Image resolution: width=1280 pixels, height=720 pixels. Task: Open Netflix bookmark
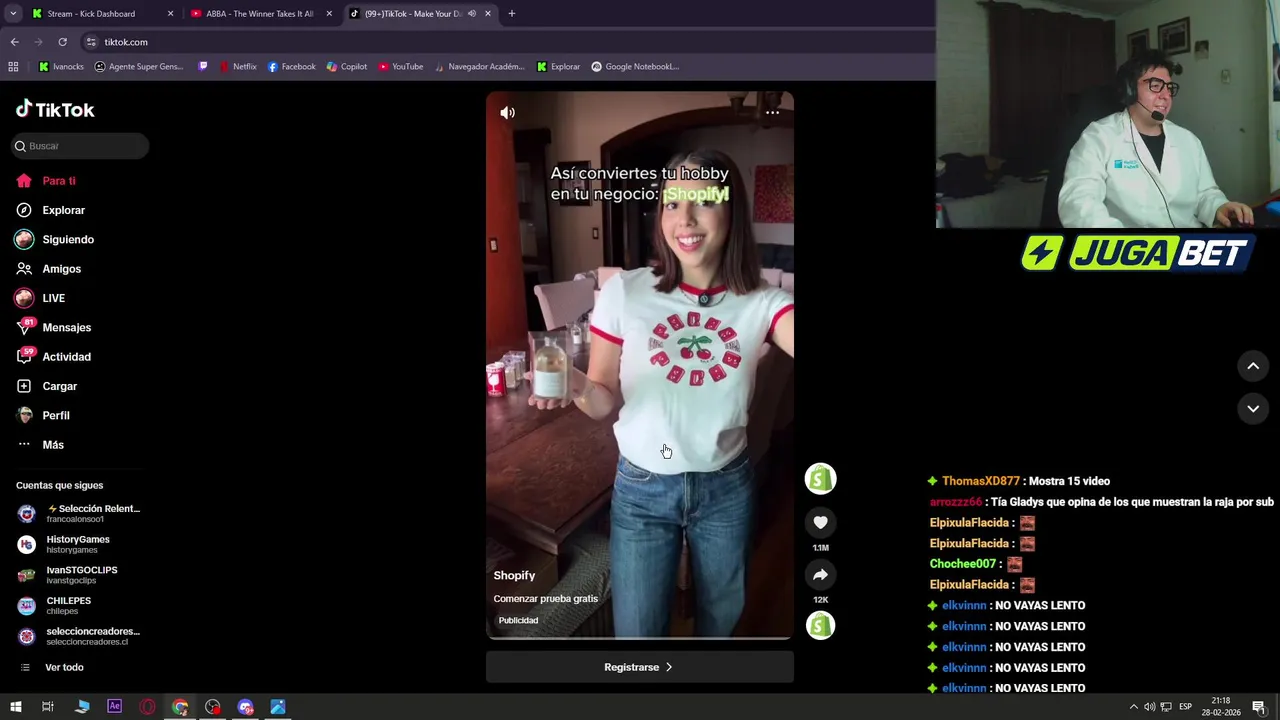click(238, 67)
